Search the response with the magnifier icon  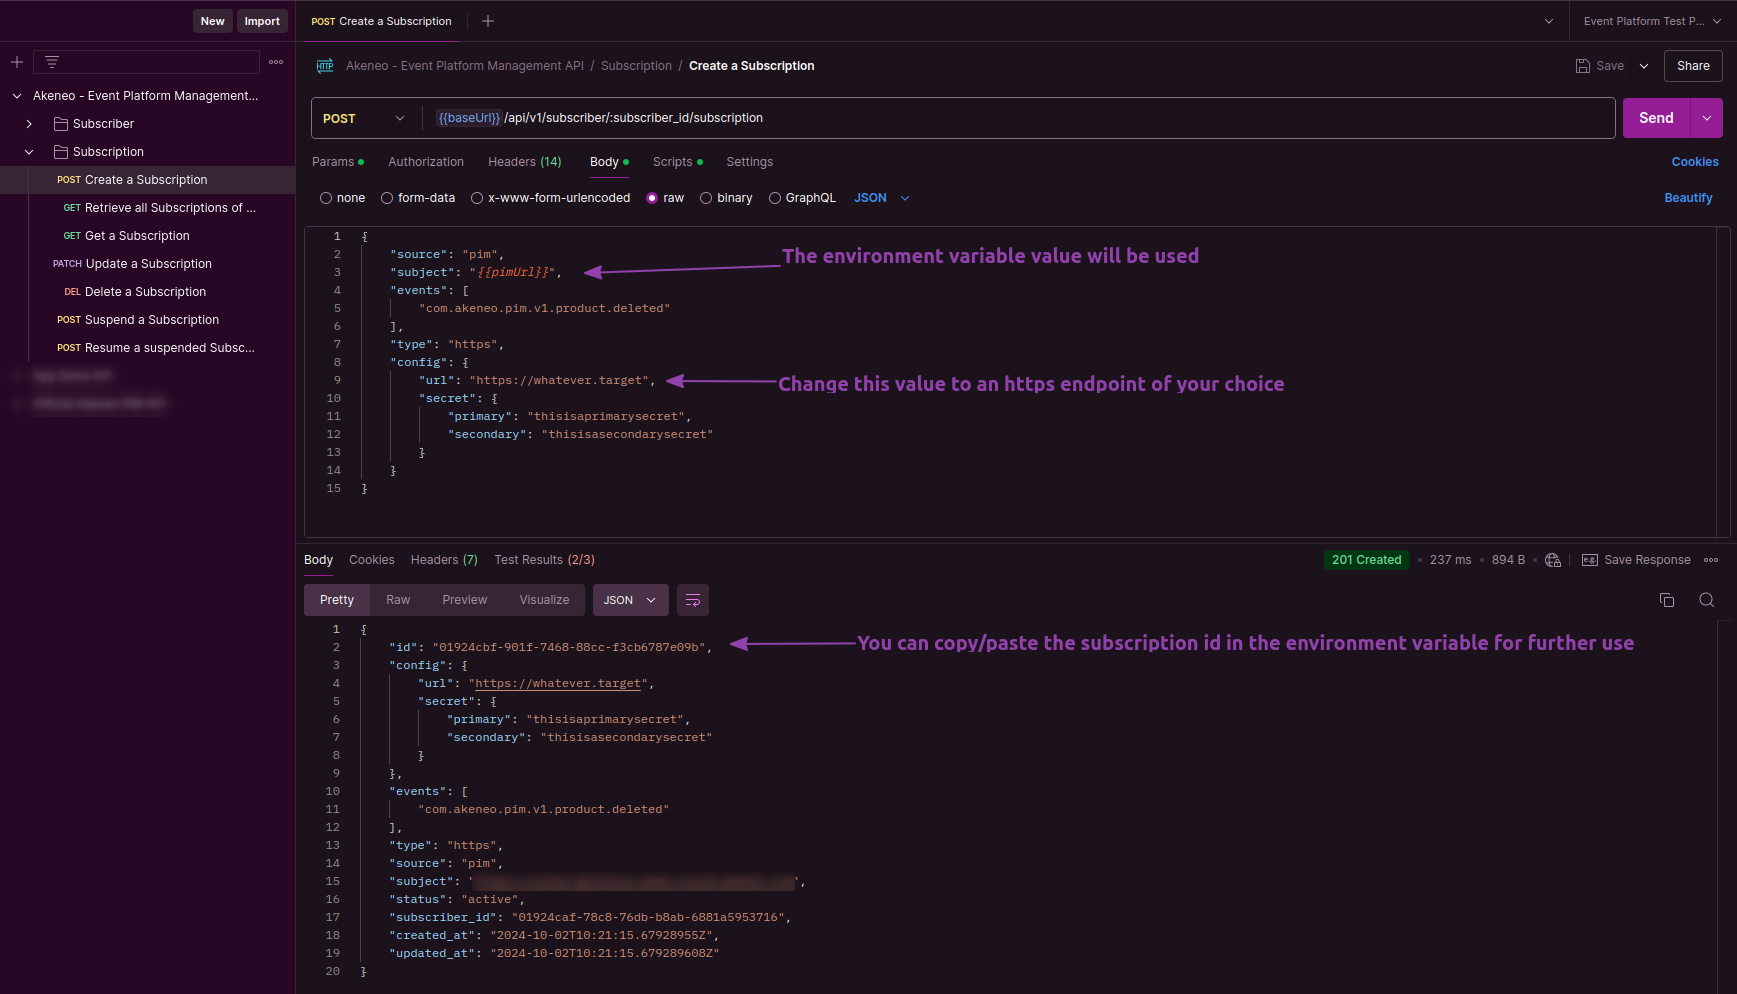pos(1706,600)
